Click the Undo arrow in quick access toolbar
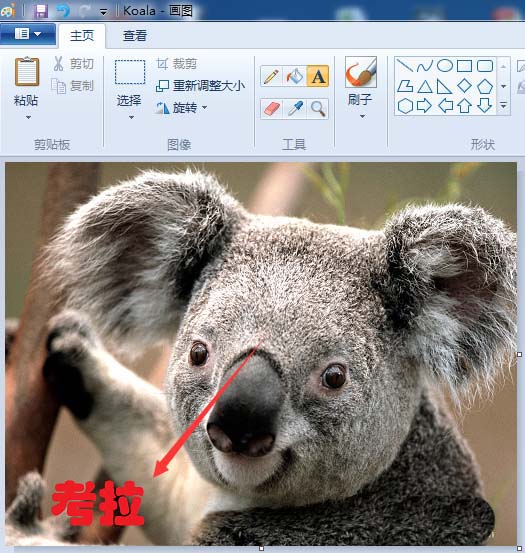 [63, 11]
